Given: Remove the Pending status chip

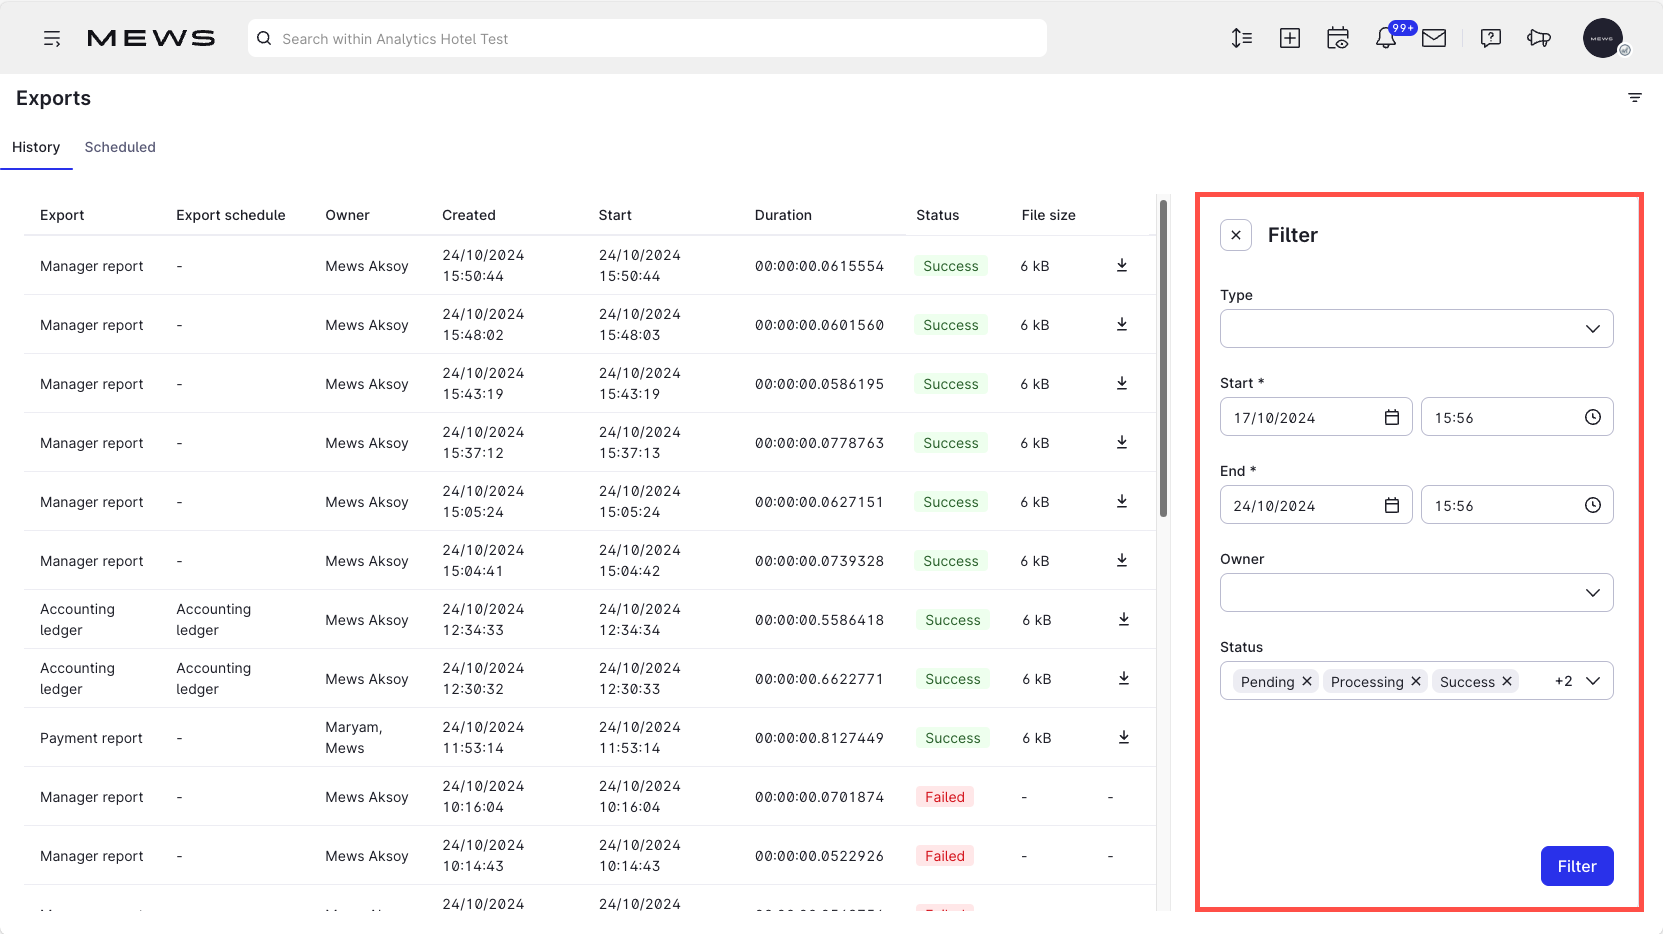Looking at the screenshot, I should 1307,681.
